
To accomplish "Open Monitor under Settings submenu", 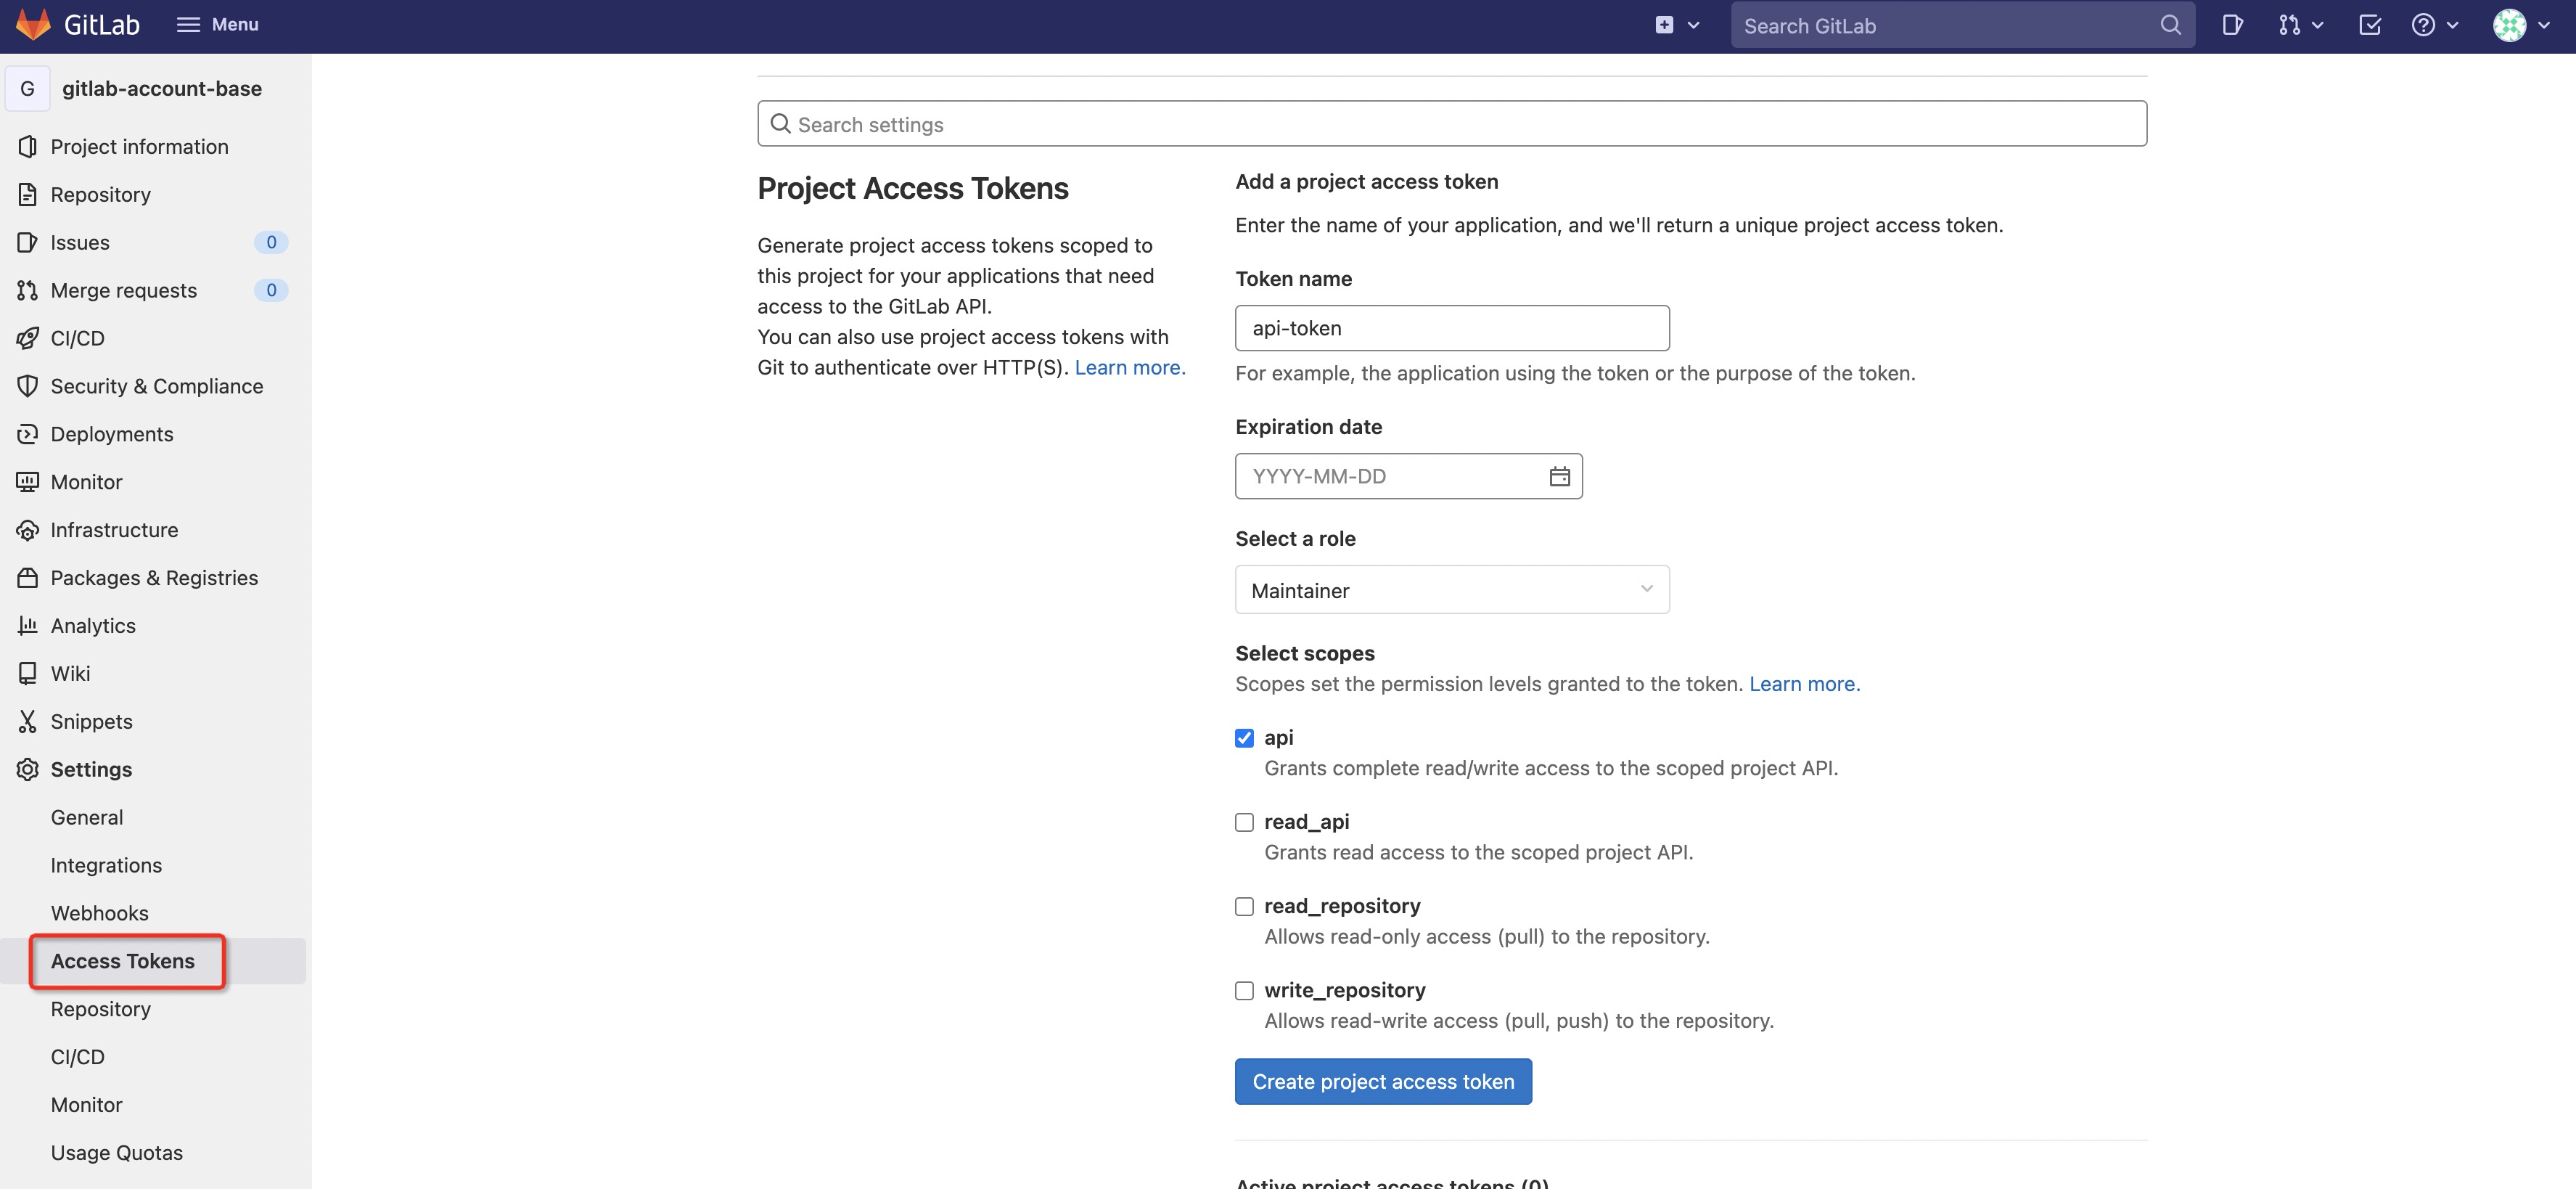I will pos(87,1105).
